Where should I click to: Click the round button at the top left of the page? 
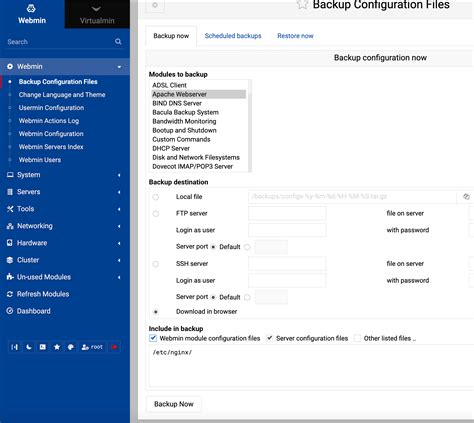[x=155, y=5]
